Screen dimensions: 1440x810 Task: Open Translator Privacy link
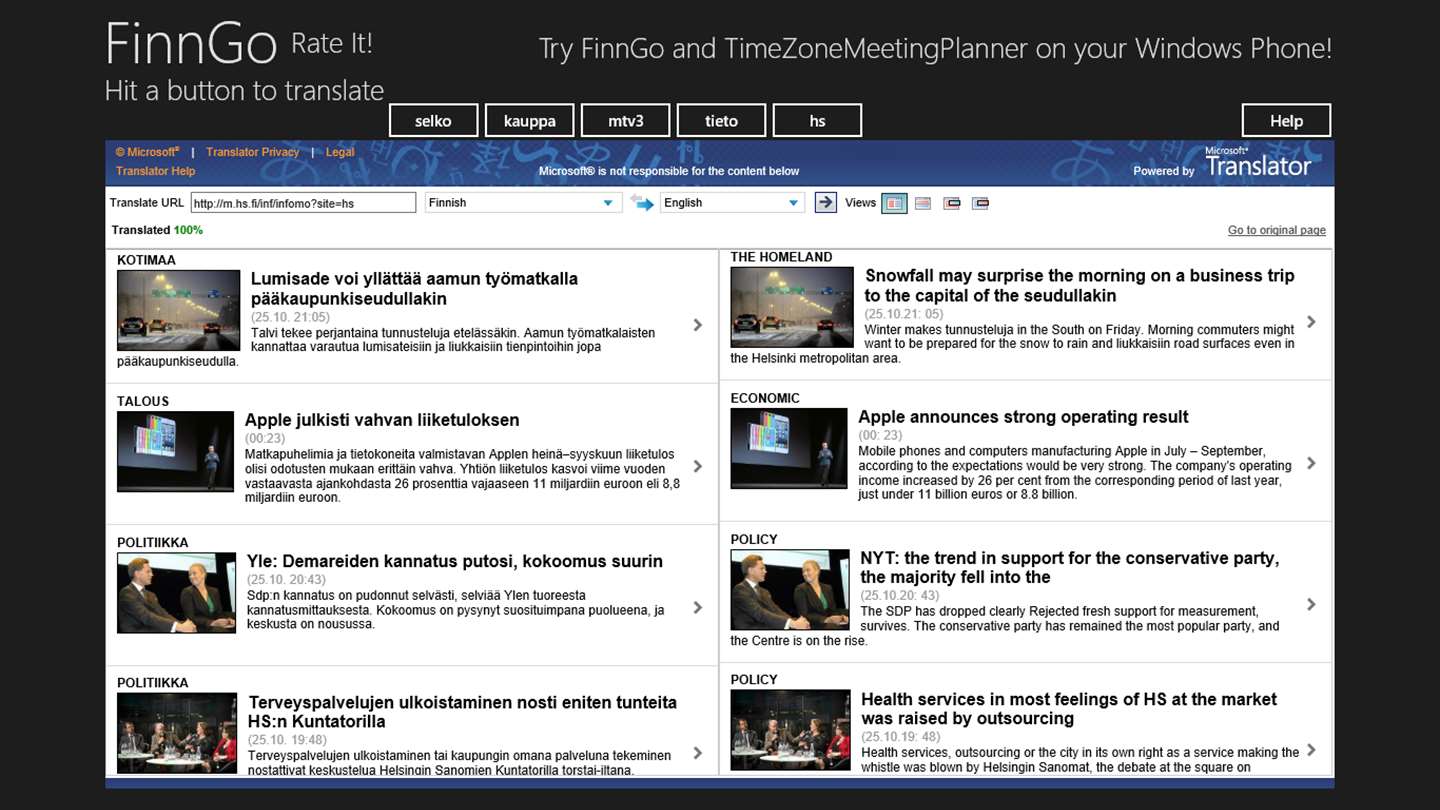tap(253, 152)
